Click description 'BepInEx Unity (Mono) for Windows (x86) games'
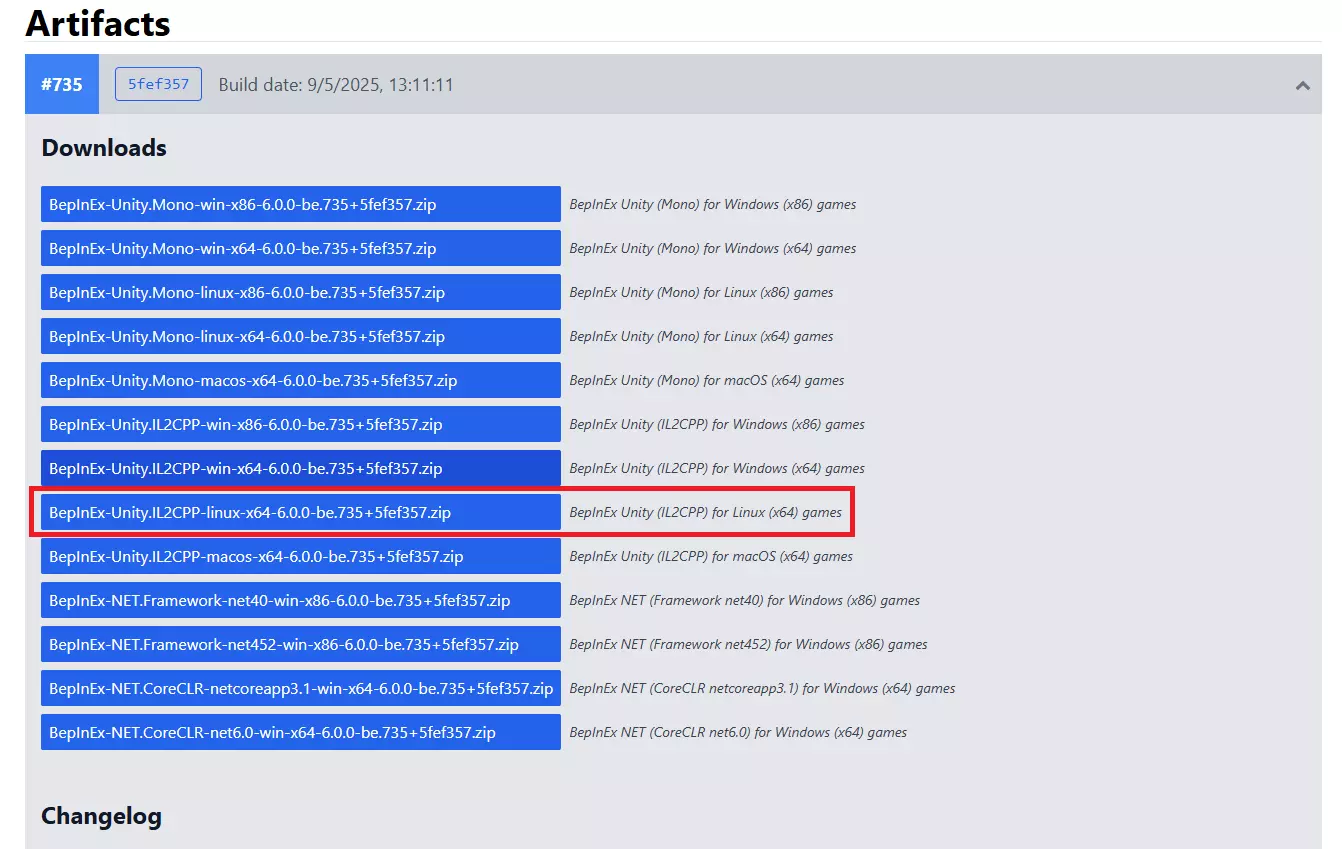 tap(713, 204)
